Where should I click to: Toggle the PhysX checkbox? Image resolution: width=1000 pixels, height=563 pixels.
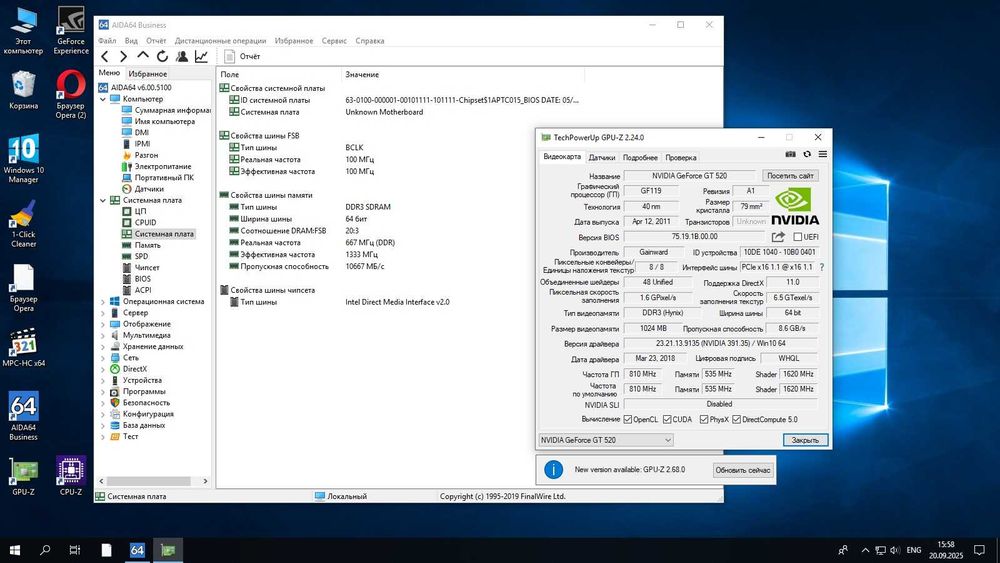[703, 419]
